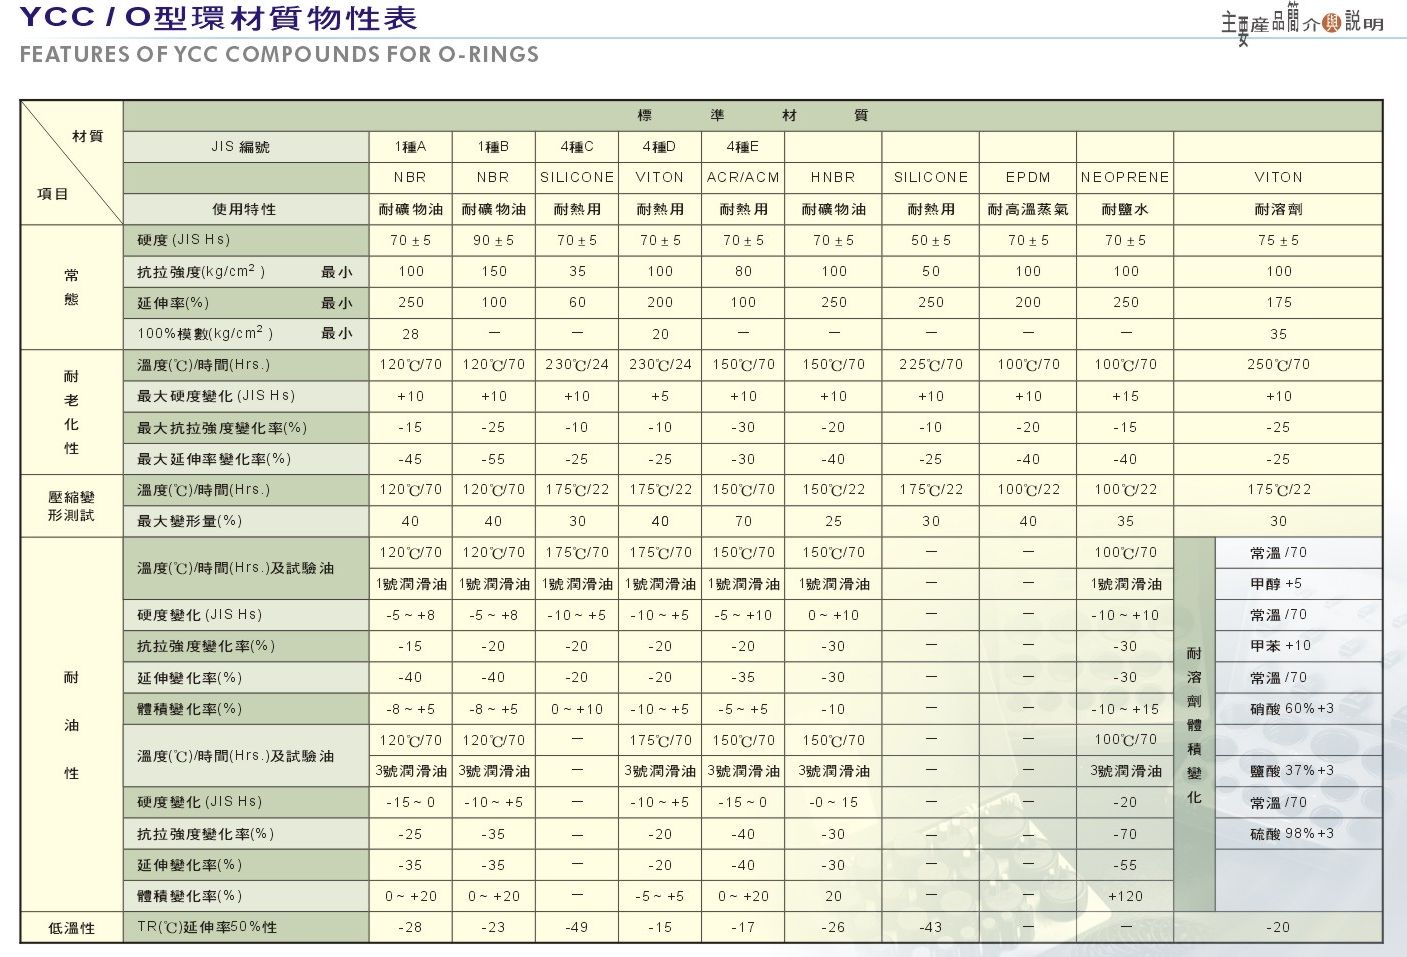Click the '+15' max hardness change cell
The width and height of the screenshot is (1407, 957).
(x=1125, y=396)
